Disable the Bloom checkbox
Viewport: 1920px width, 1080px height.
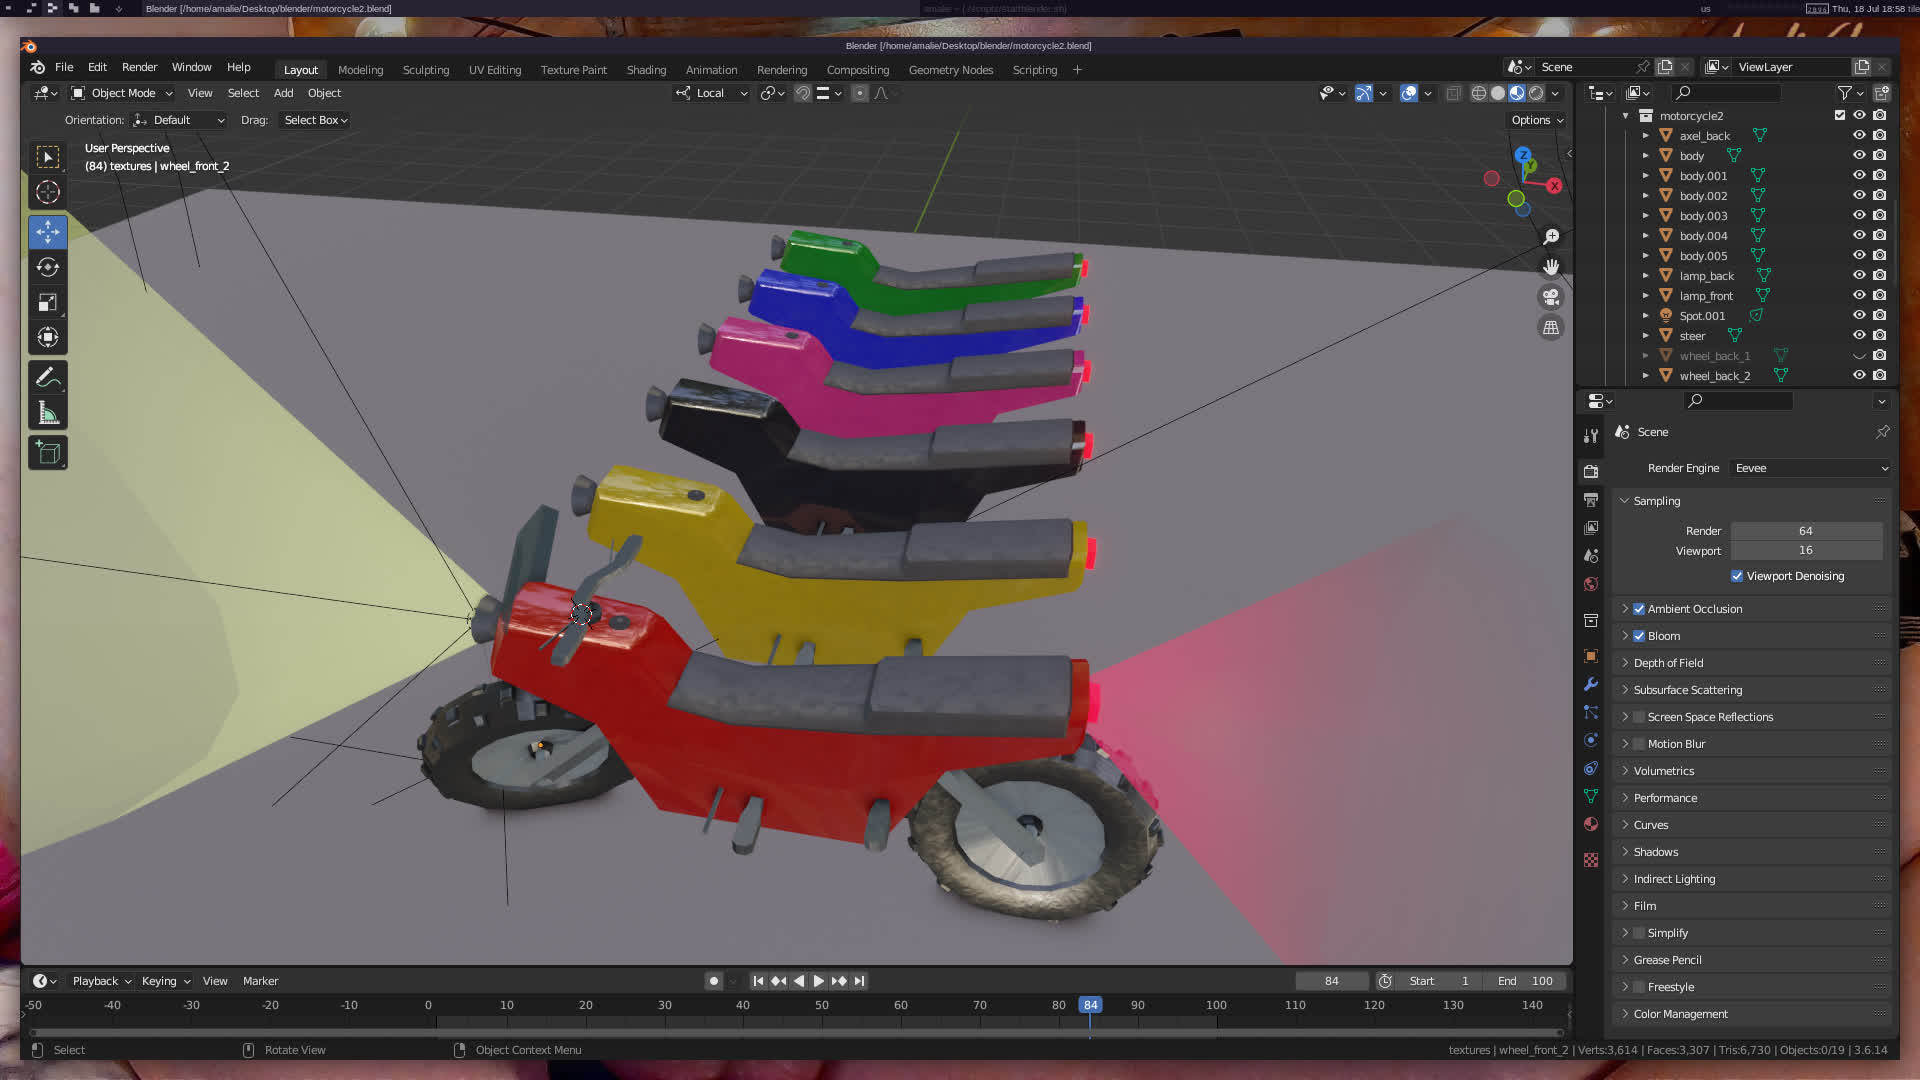click(1639, 636)
